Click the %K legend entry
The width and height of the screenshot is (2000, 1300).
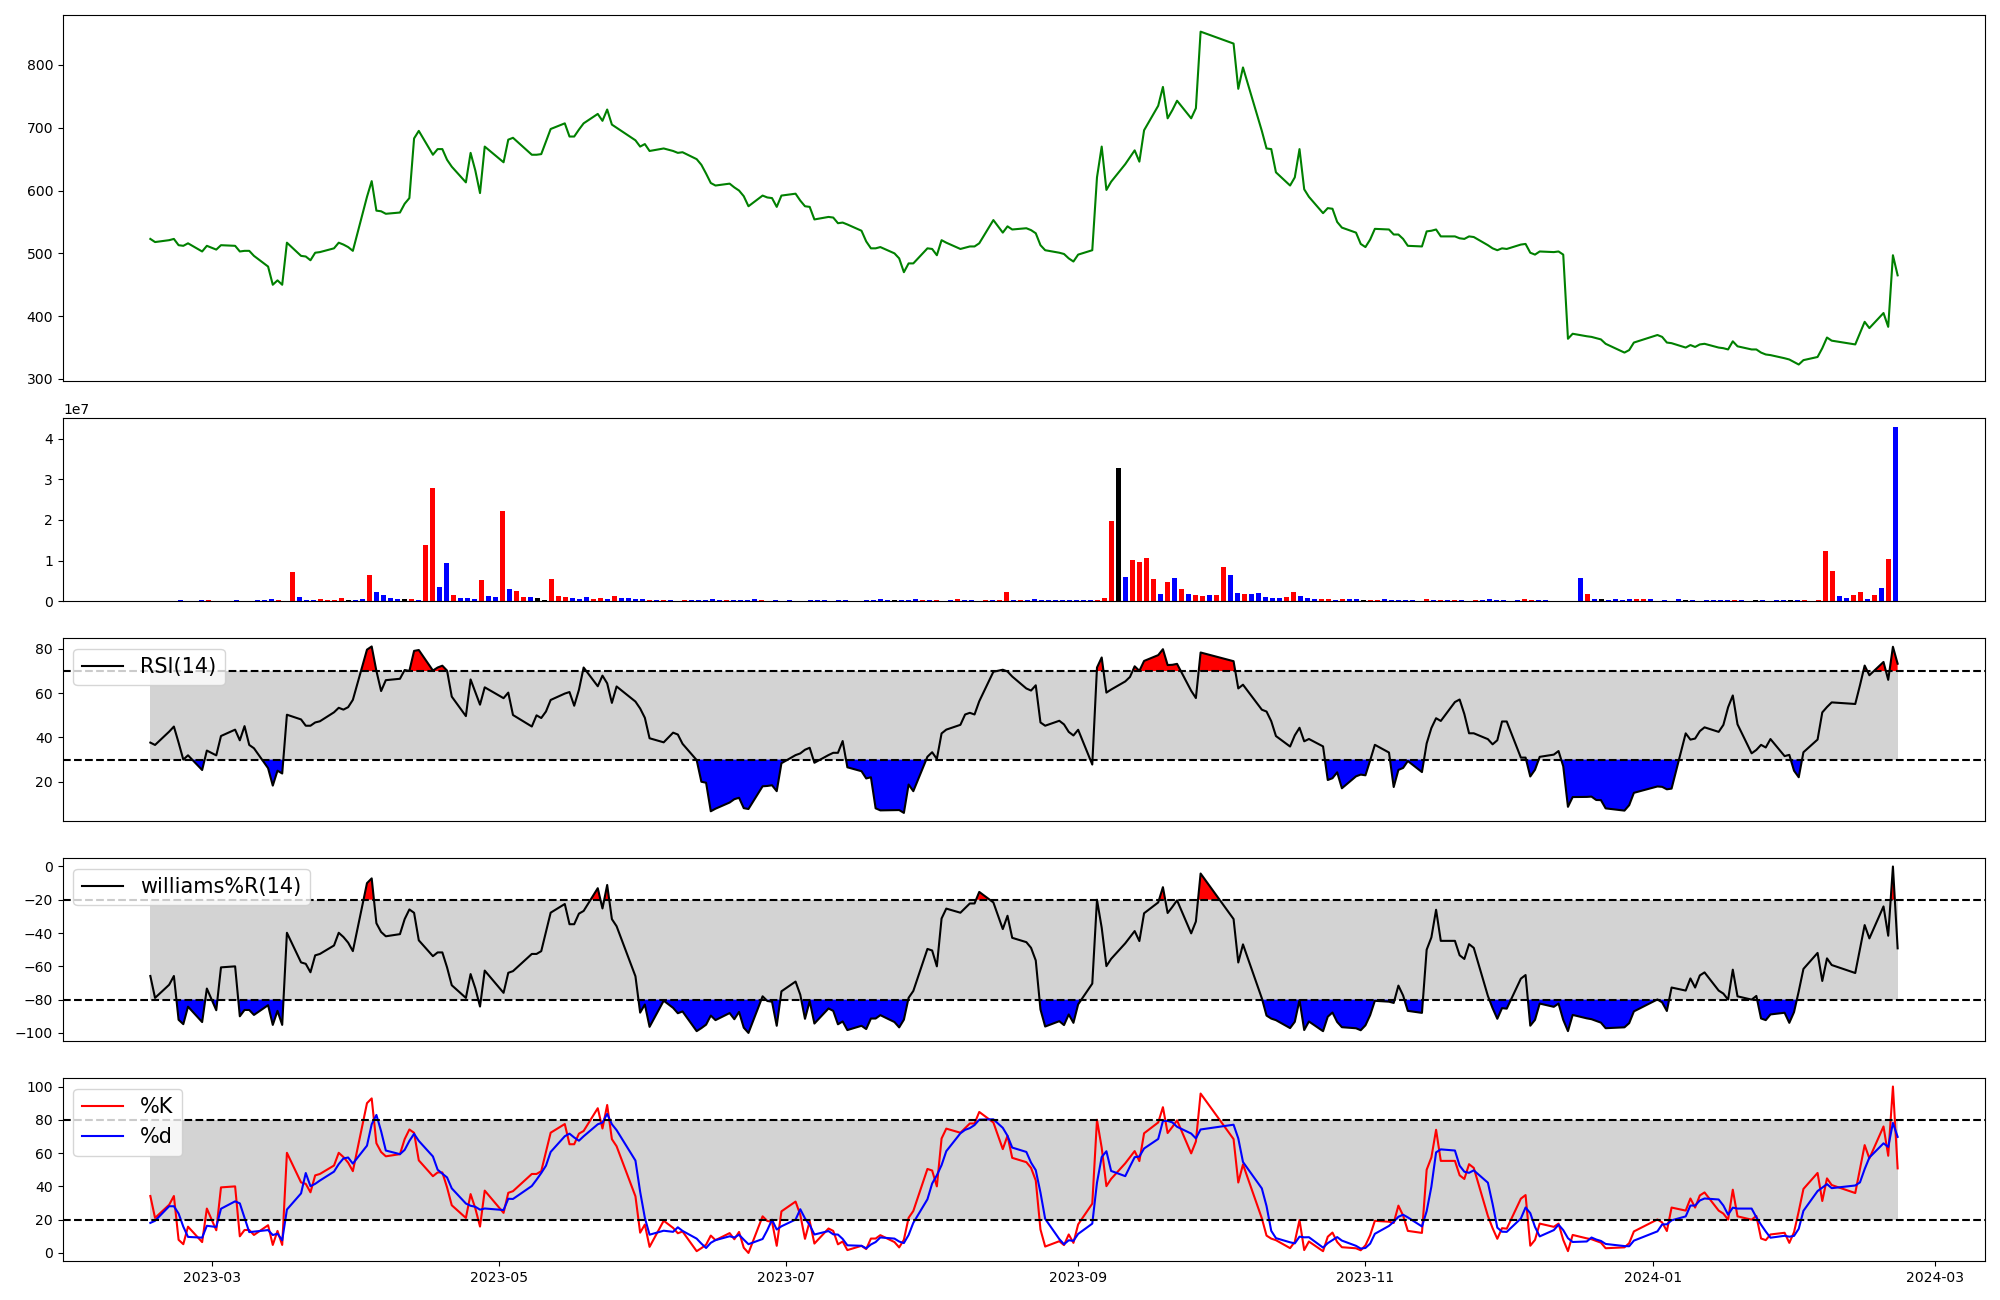[156, 1106]
